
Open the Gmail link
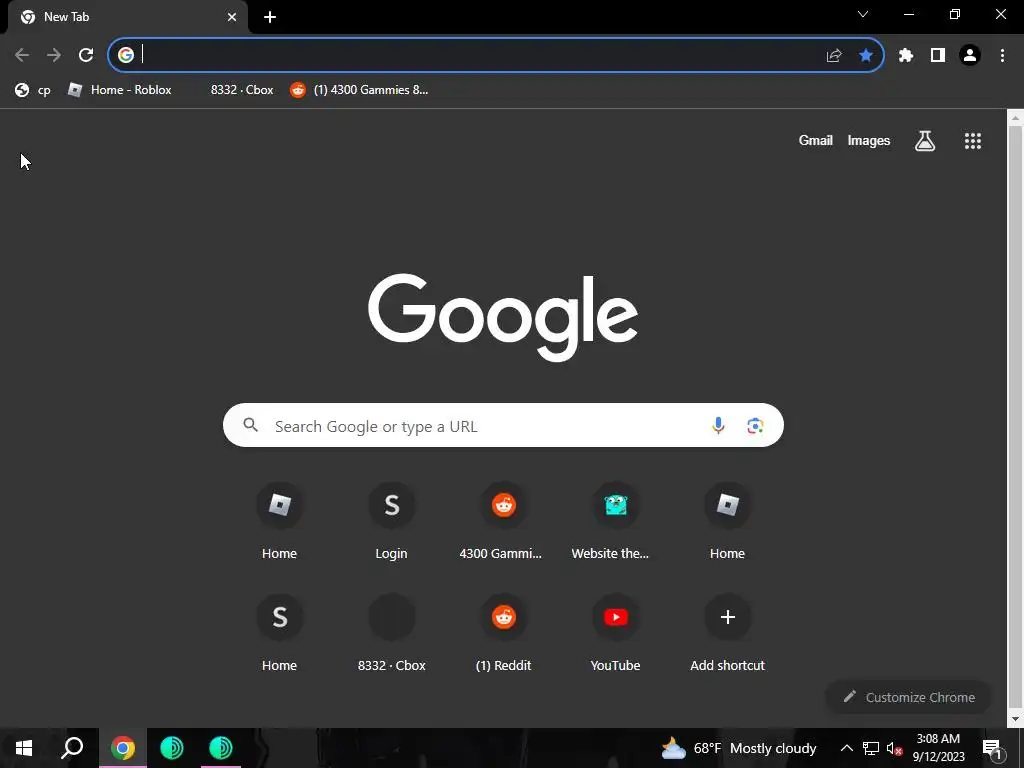816,140
